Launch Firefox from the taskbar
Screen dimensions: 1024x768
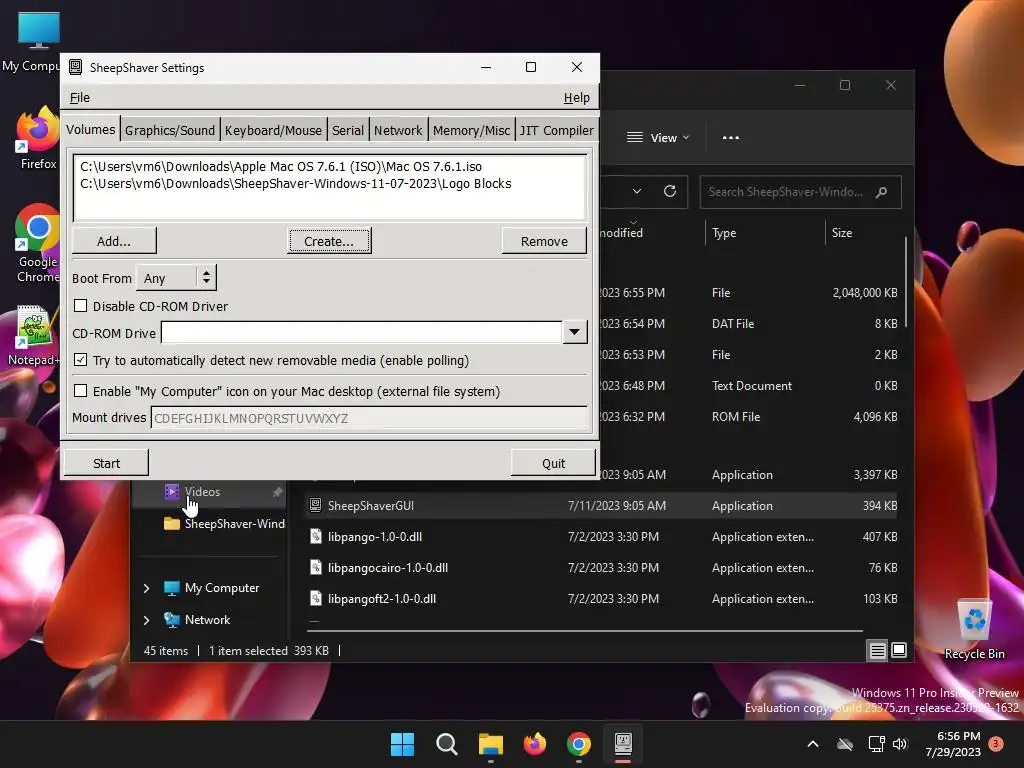[x=535, y=744]
